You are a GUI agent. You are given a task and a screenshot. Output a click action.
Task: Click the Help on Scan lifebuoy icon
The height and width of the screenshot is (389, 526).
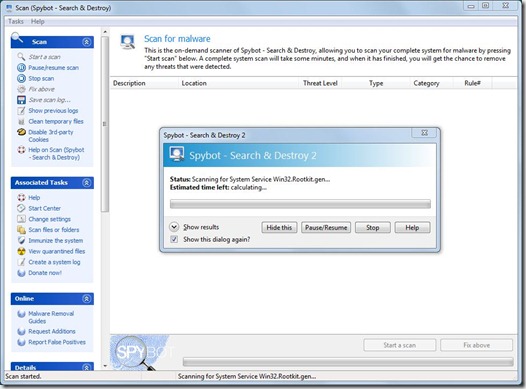tap(21, 150)
